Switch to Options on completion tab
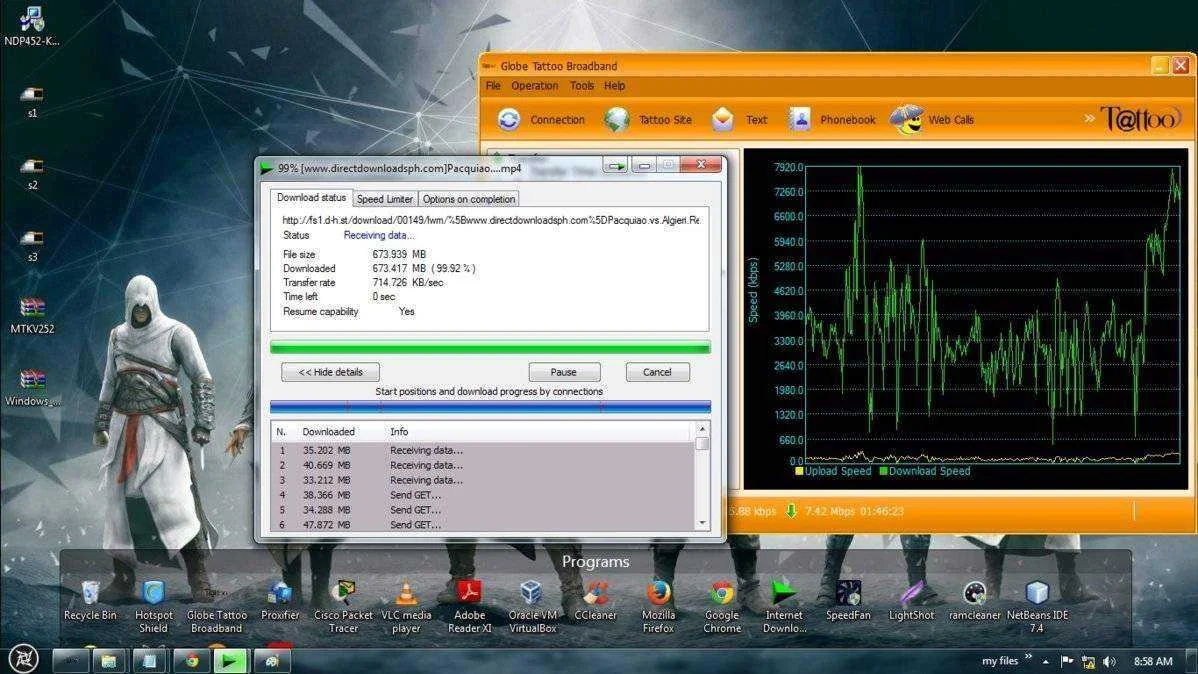Screen dimensions: 1198x674 [468, 199]
